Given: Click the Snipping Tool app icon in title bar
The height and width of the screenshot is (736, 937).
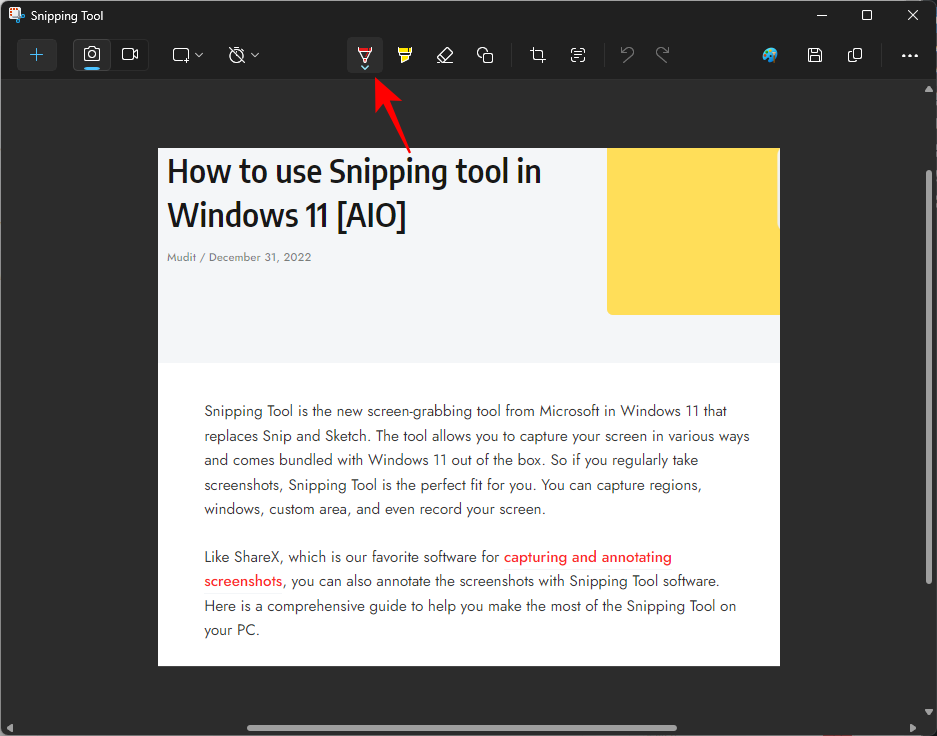Looking at the screenshot, I should pyautogui.click(x=17, y=15).
